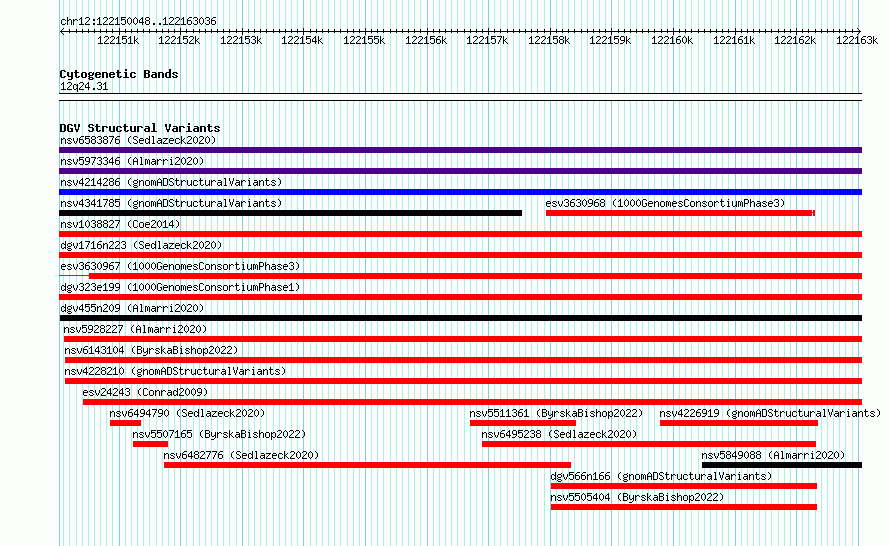This screenshot has height=546, width=890.
Task: Click the chr12:122150048..122163036 coordinate label
Action: point(138,21)
